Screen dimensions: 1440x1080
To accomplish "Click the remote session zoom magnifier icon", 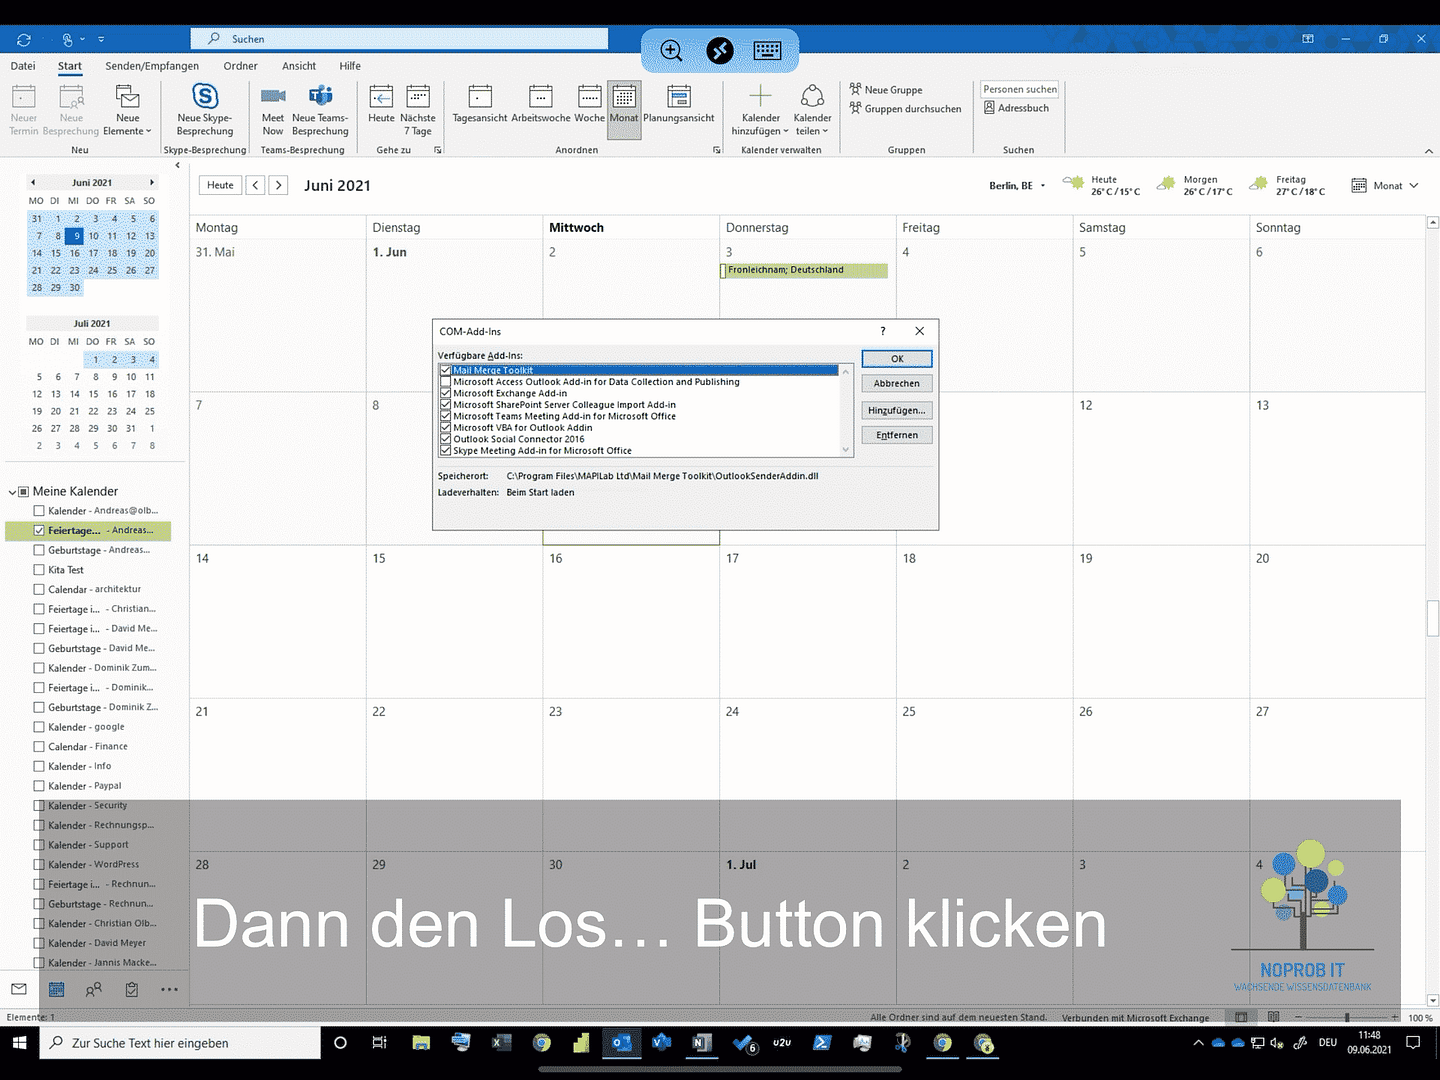I will click(671, 50).
